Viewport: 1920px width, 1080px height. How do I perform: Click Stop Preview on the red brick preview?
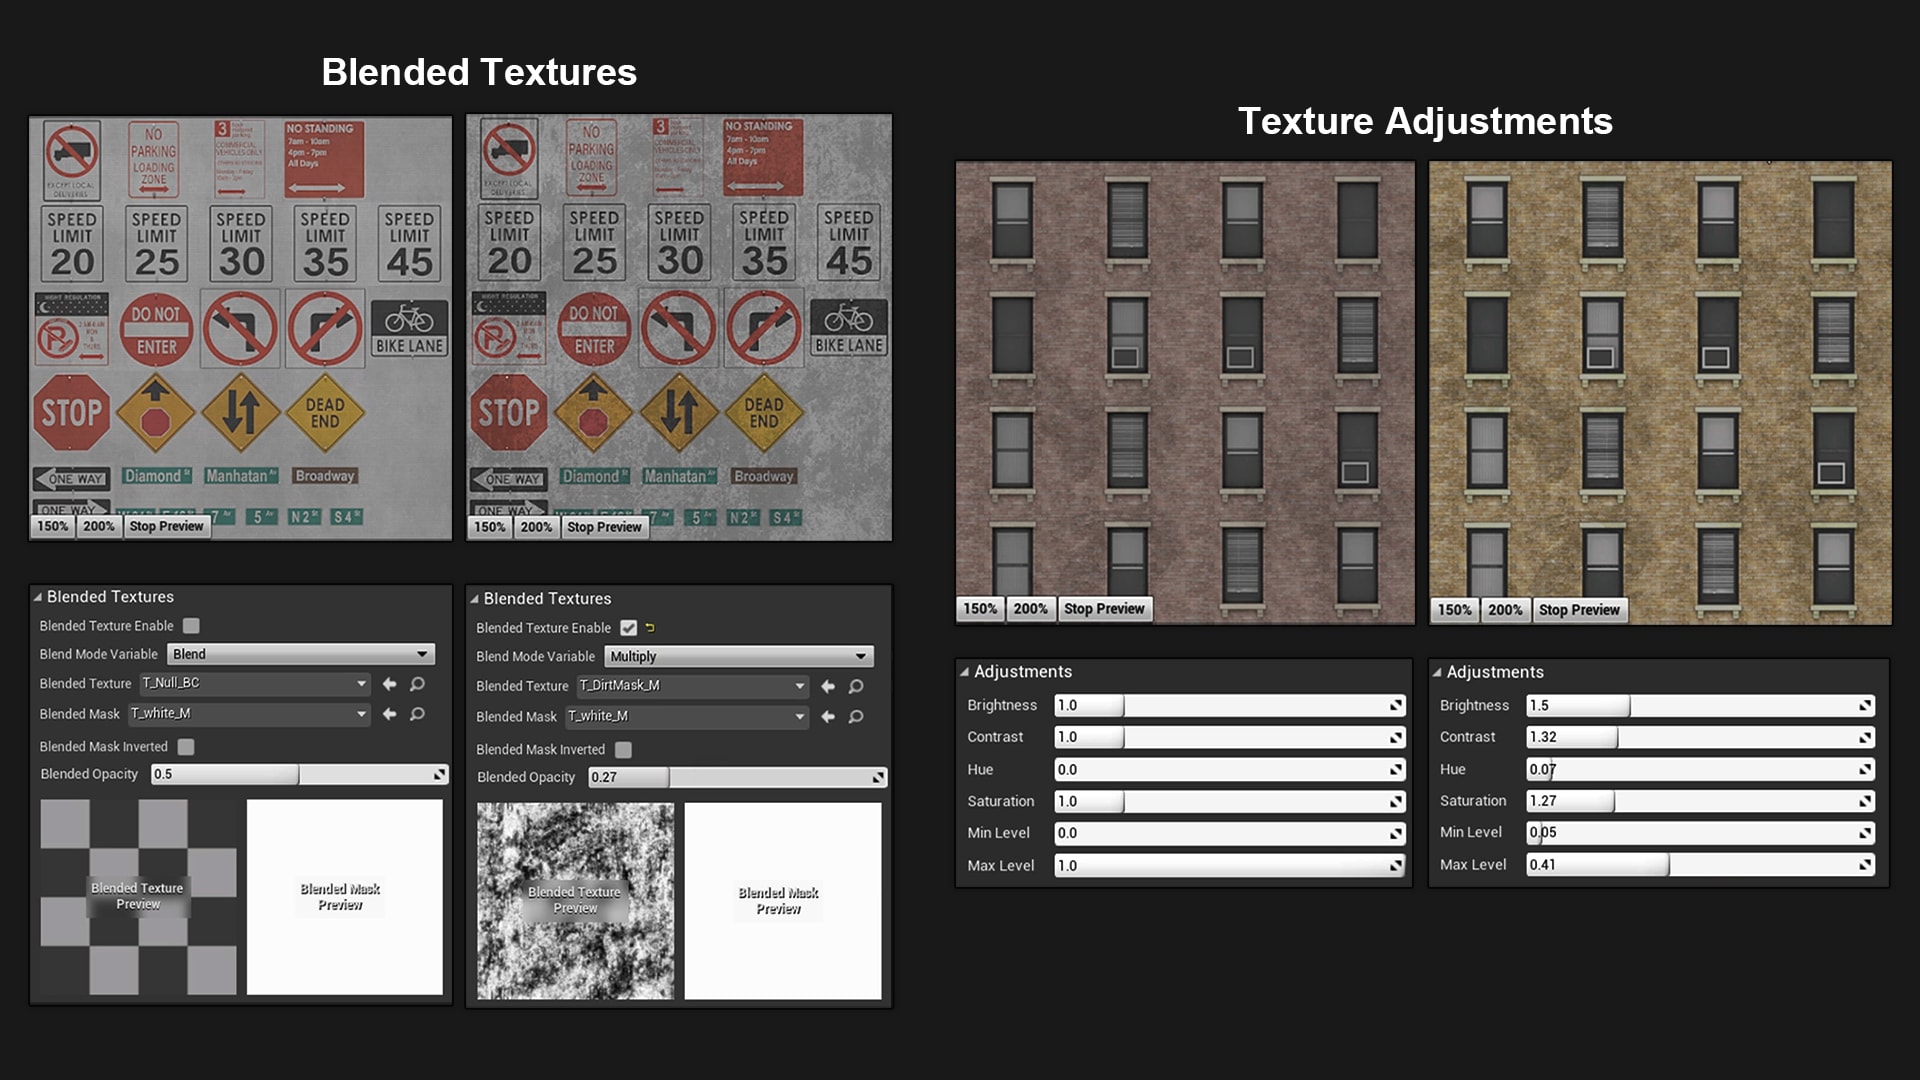click(1104, 609)
